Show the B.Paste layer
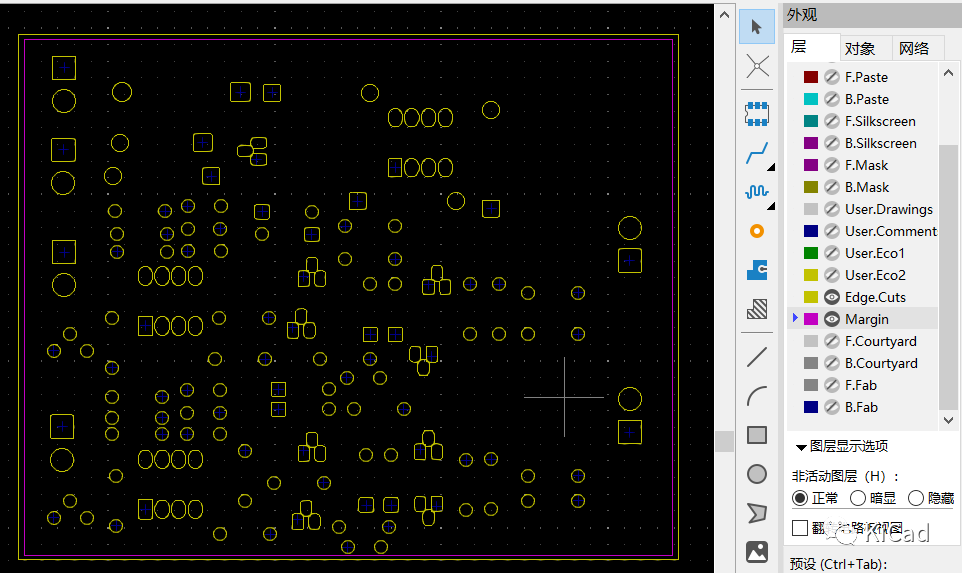The width and height of the screenshot is (962, 573). pos(832,99)
